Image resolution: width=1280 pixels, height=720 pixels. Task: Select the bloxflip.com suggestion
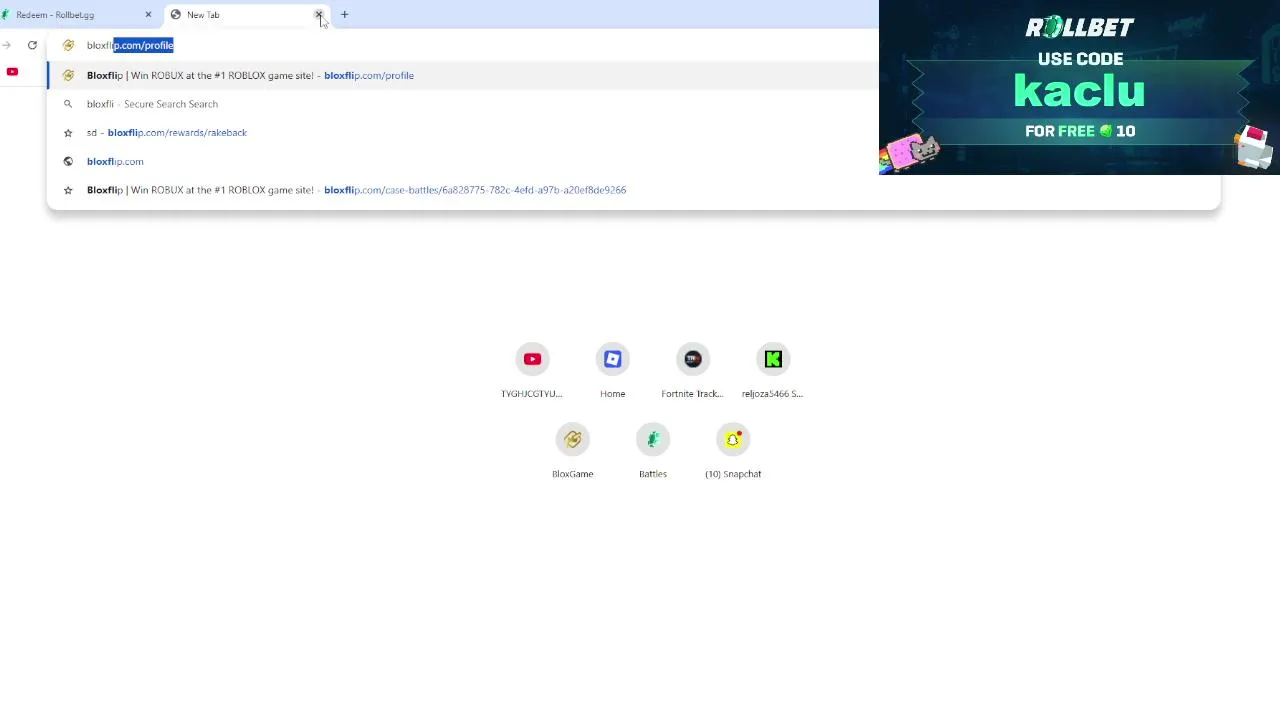pyautogui.click(x=634, y=161)
